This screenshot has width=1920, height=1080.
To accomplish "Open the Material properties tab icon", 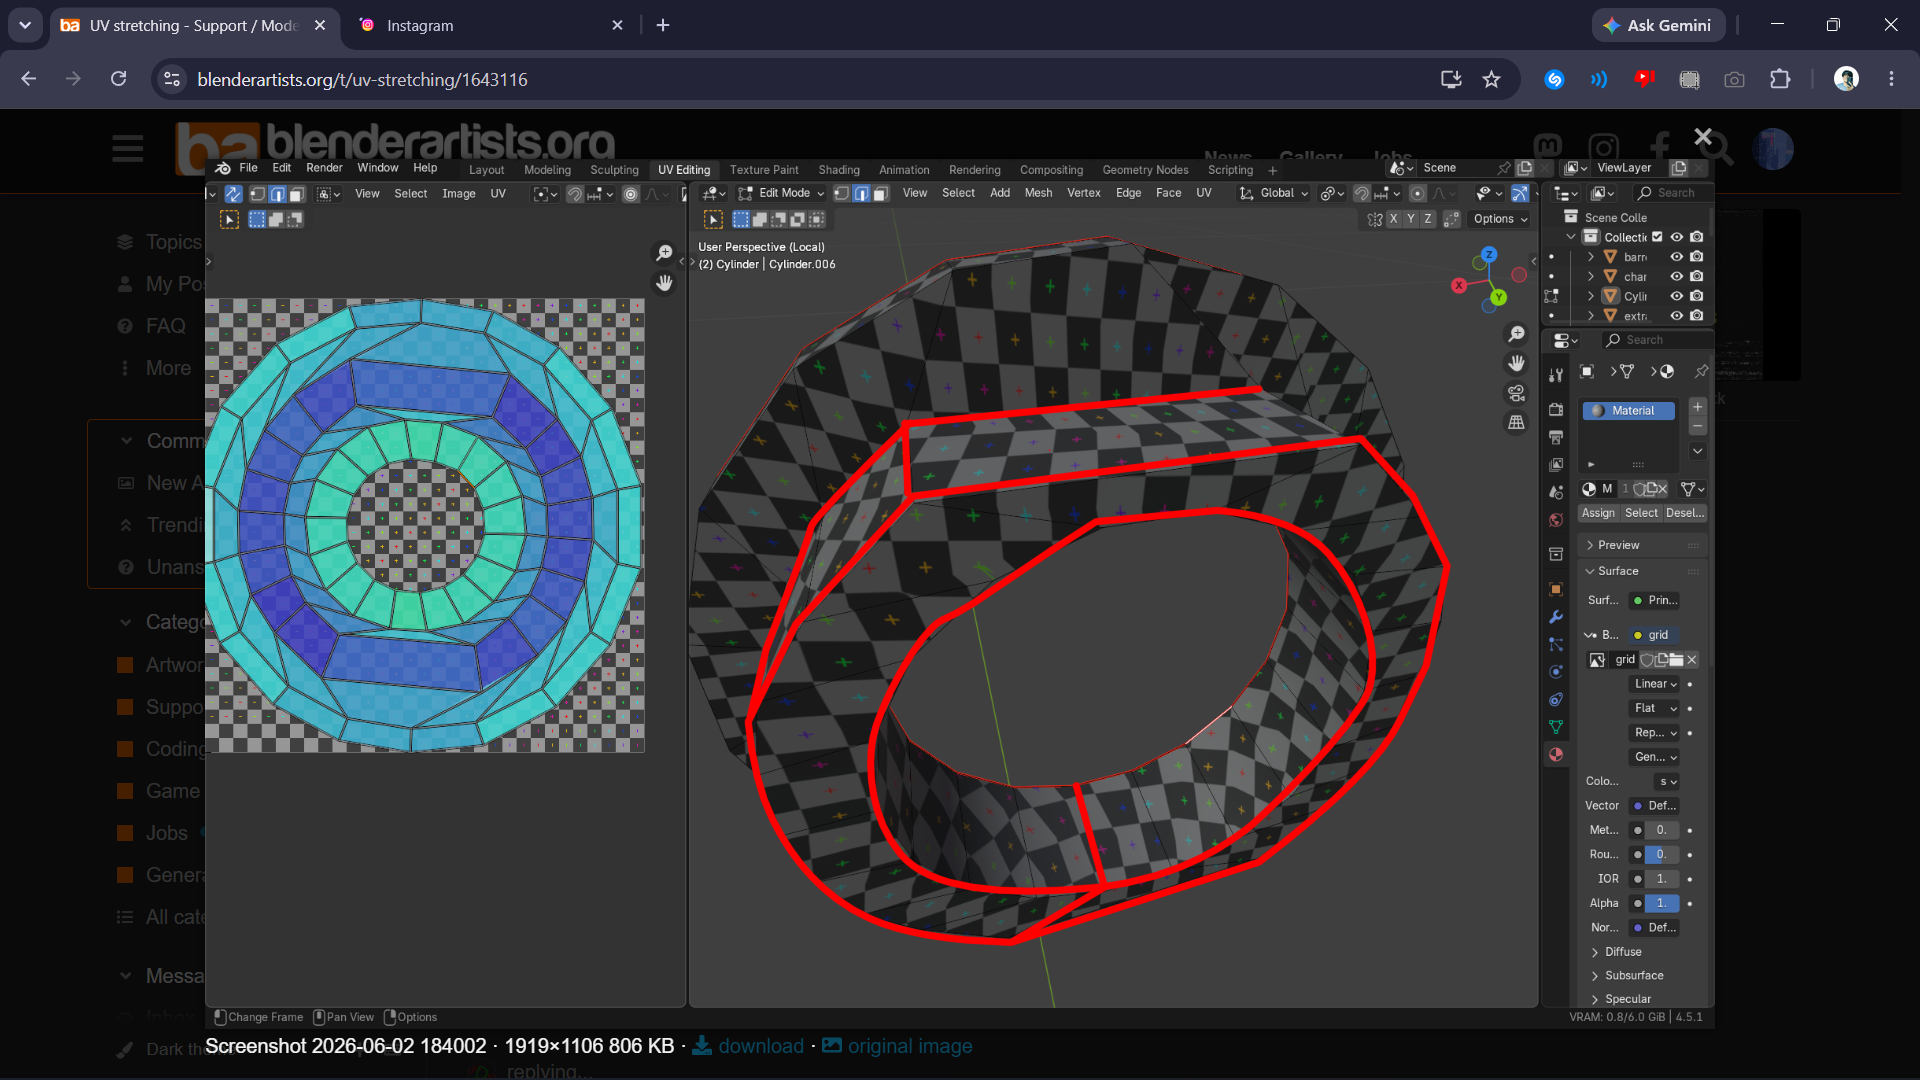I will [x=1555, y=755].
